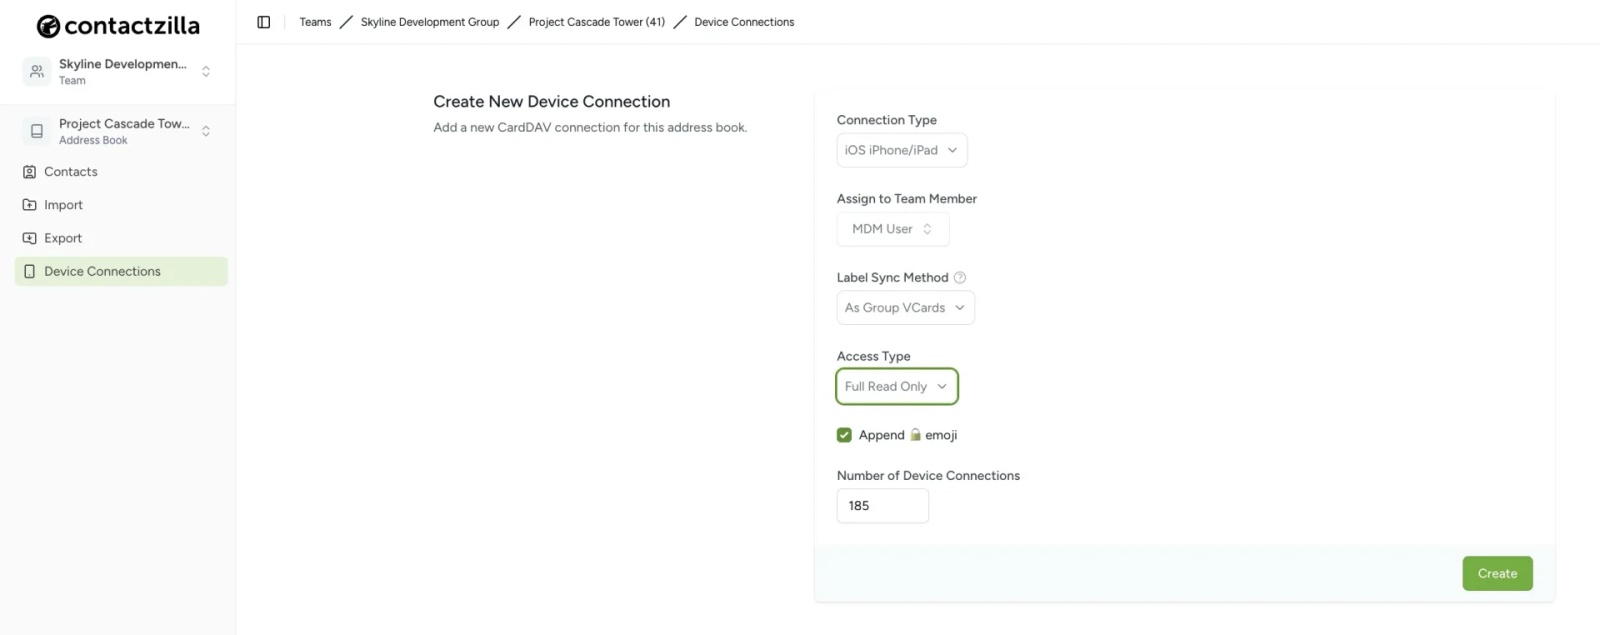The width and height of the screenshot is (1600, 635).
Task: Click the Device Connections sidebar icon
Action: [30, 271]
